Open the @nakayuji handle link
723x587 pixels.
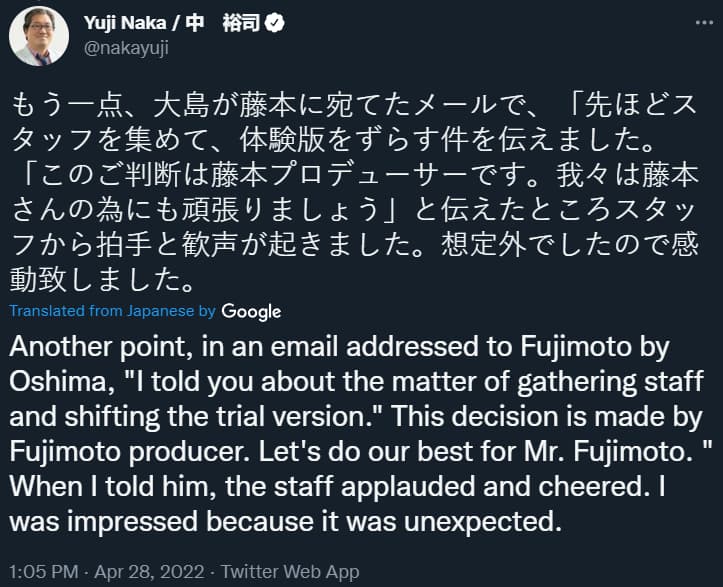click(x=126, y=48)
